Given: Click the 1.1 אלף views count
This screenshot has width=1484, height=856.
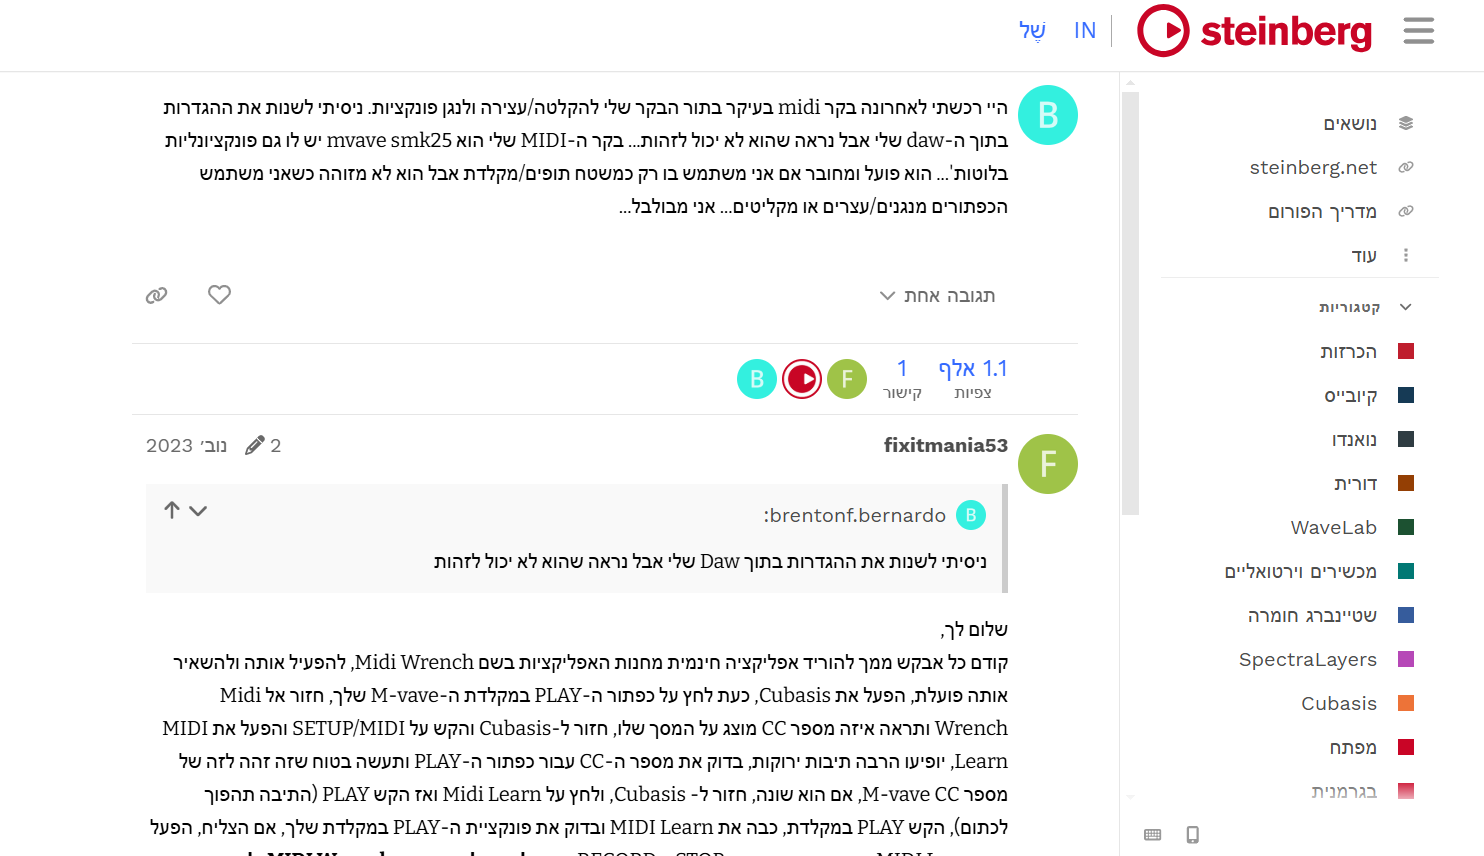Looking at the screenshot, I should click(973, 379).
